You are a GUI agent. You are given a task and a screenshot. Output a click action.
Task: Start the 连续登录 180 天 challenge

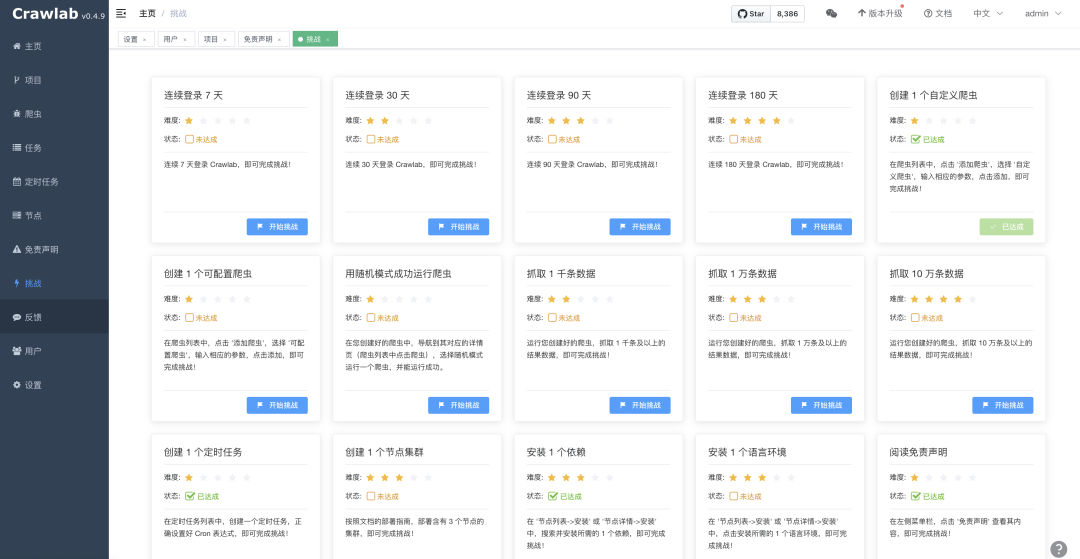point(822,227)
